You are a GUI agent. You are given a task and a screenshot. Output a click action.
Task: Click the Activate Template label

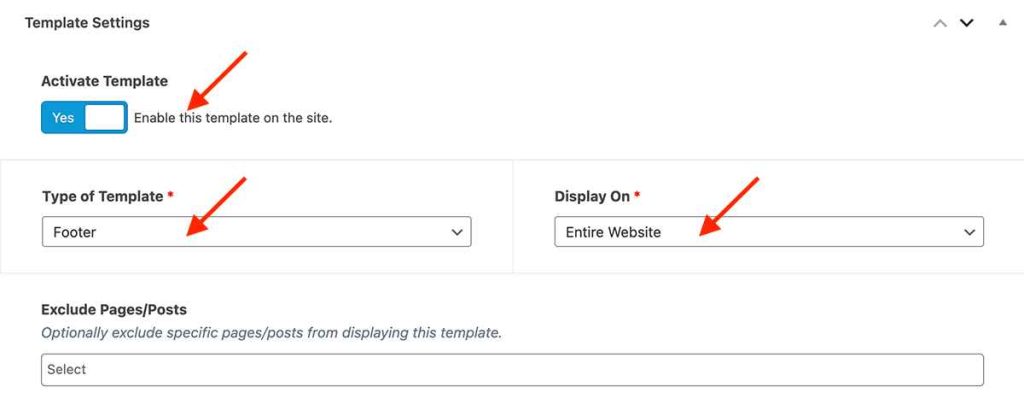coord(105,81)
